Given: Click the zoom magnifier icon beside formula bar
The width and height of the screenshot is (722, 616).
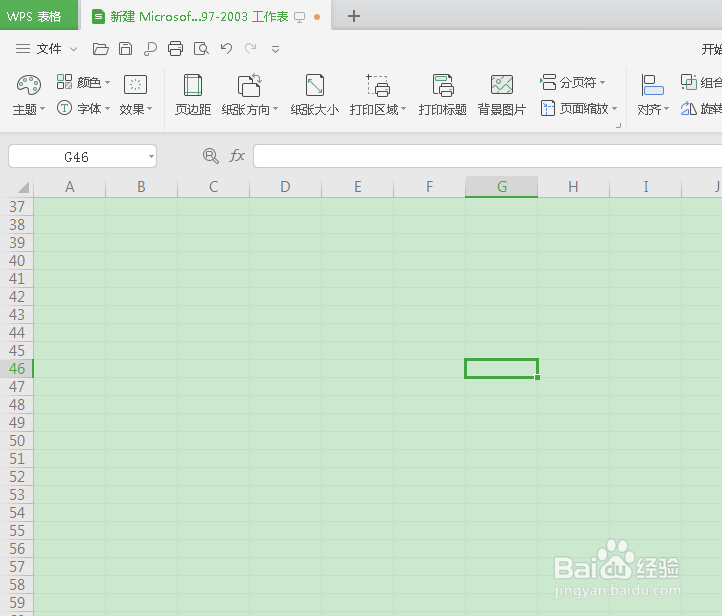Looking at the screenshot, I should (x=210, y=156).
